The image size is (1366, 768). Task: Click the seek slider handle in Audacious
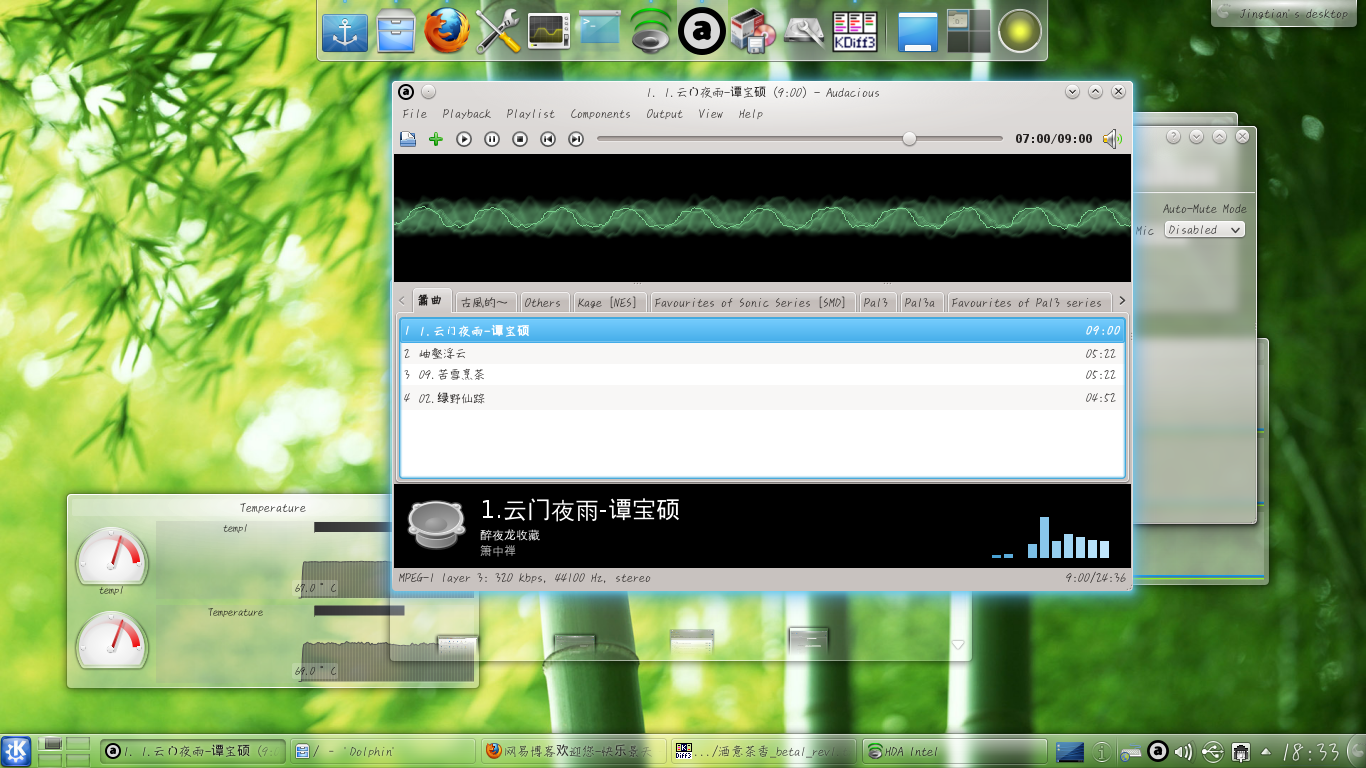909,139
